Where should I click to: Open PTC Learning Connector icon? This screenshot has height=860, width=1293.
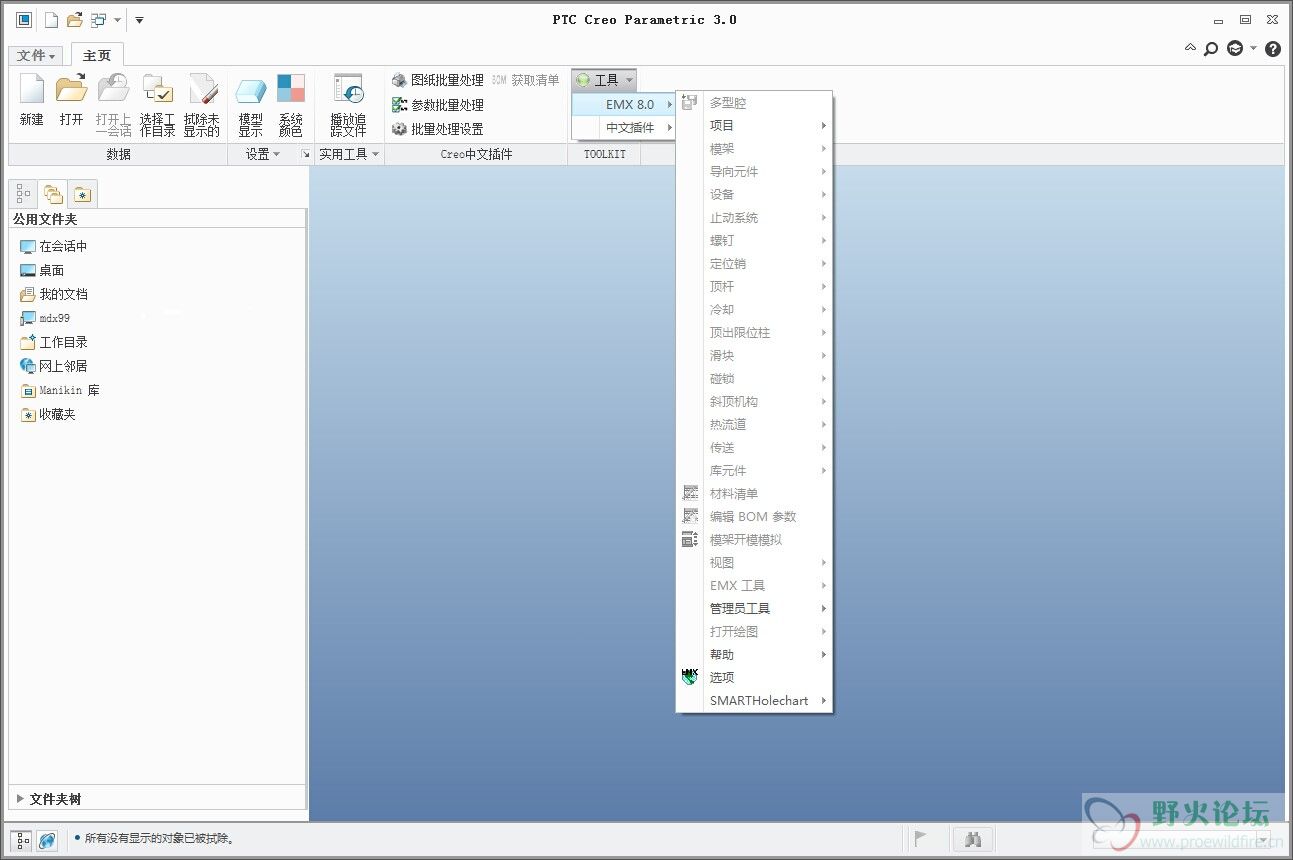(1235, 48)
